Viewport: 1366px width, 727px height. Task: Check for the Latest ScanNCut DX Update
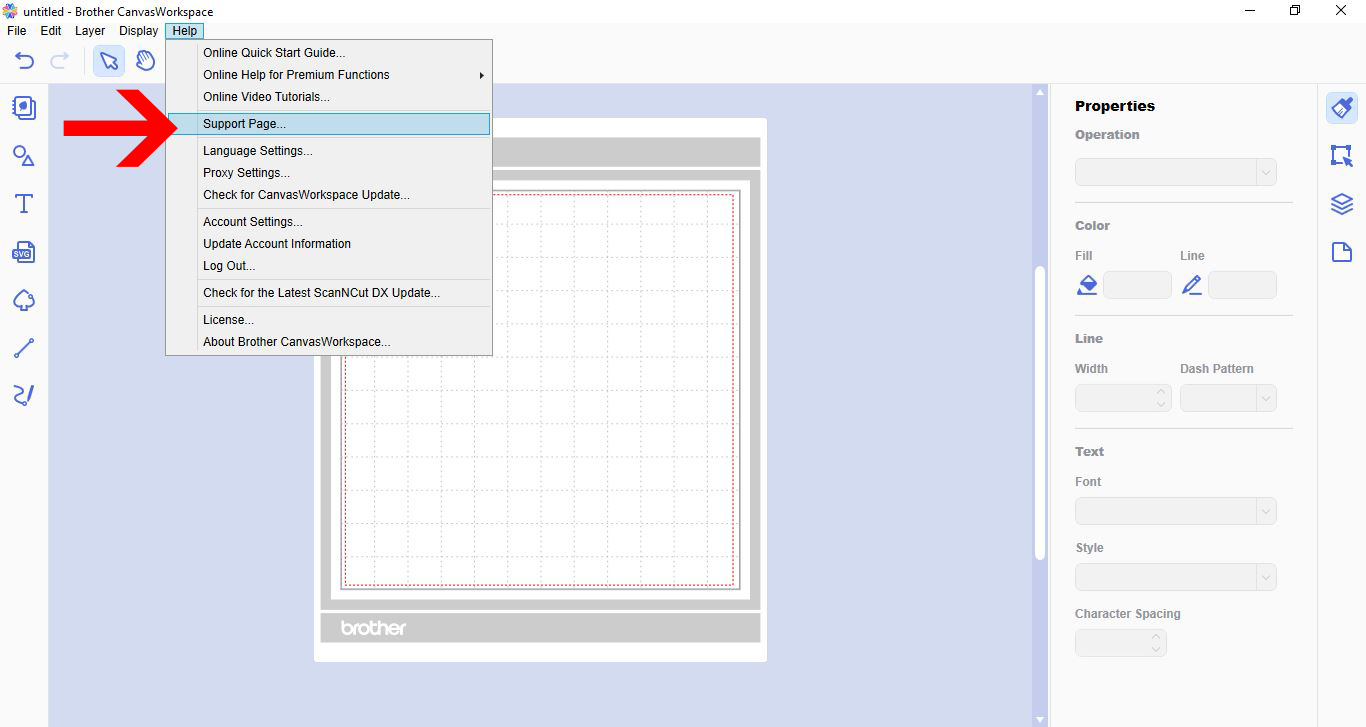[x=329, y=293]
